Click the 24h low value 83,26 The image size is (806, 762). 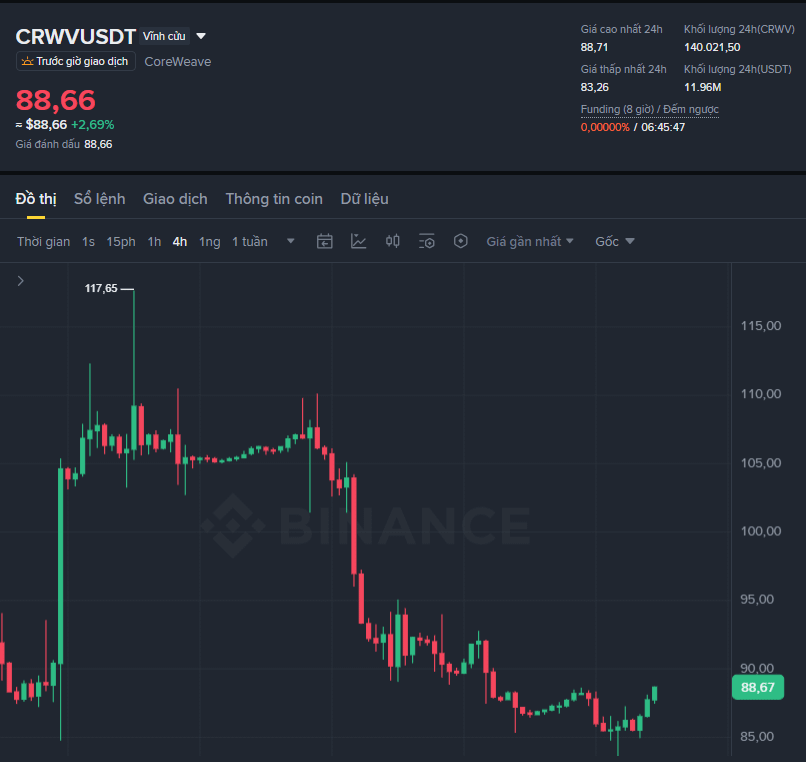point(595,87)
